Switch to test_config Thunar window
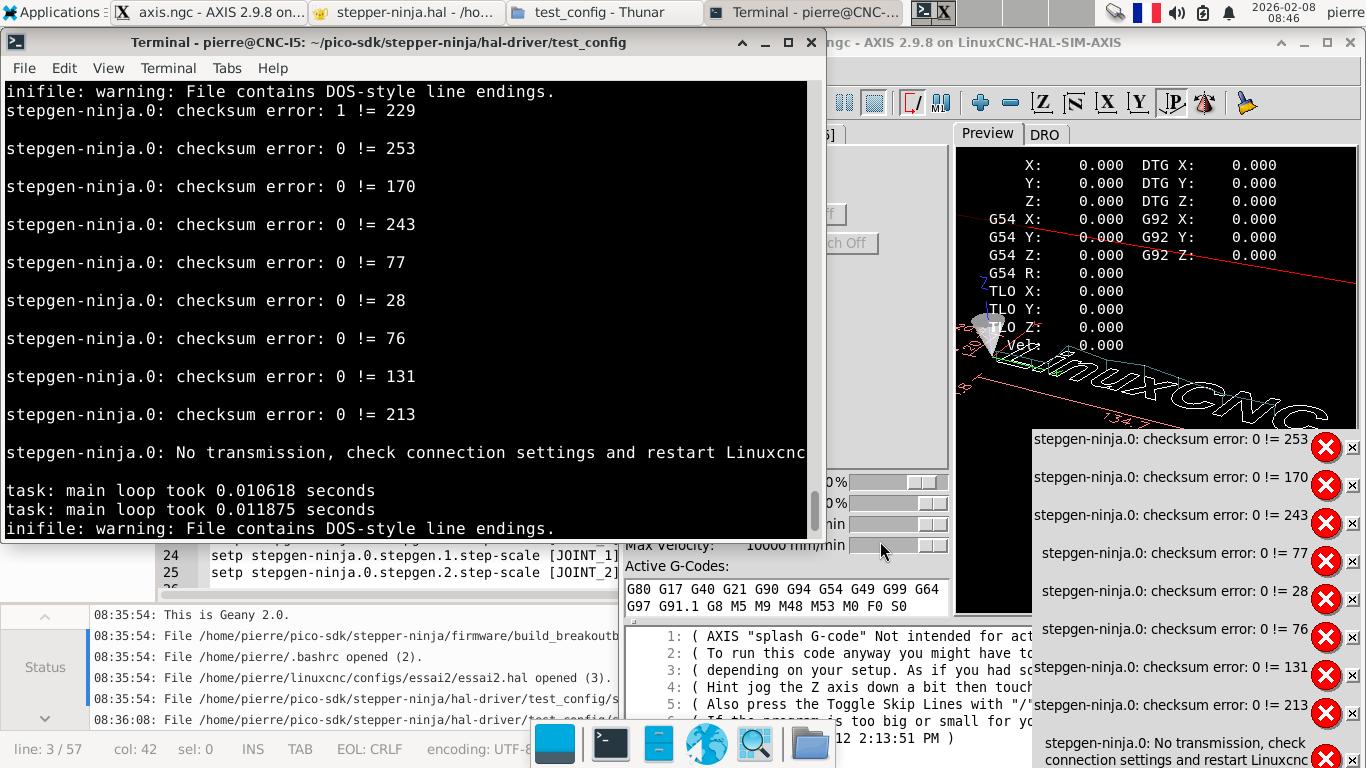This screenshot has width=1366, height=768. pyautogui.click(x=602, y=12)
